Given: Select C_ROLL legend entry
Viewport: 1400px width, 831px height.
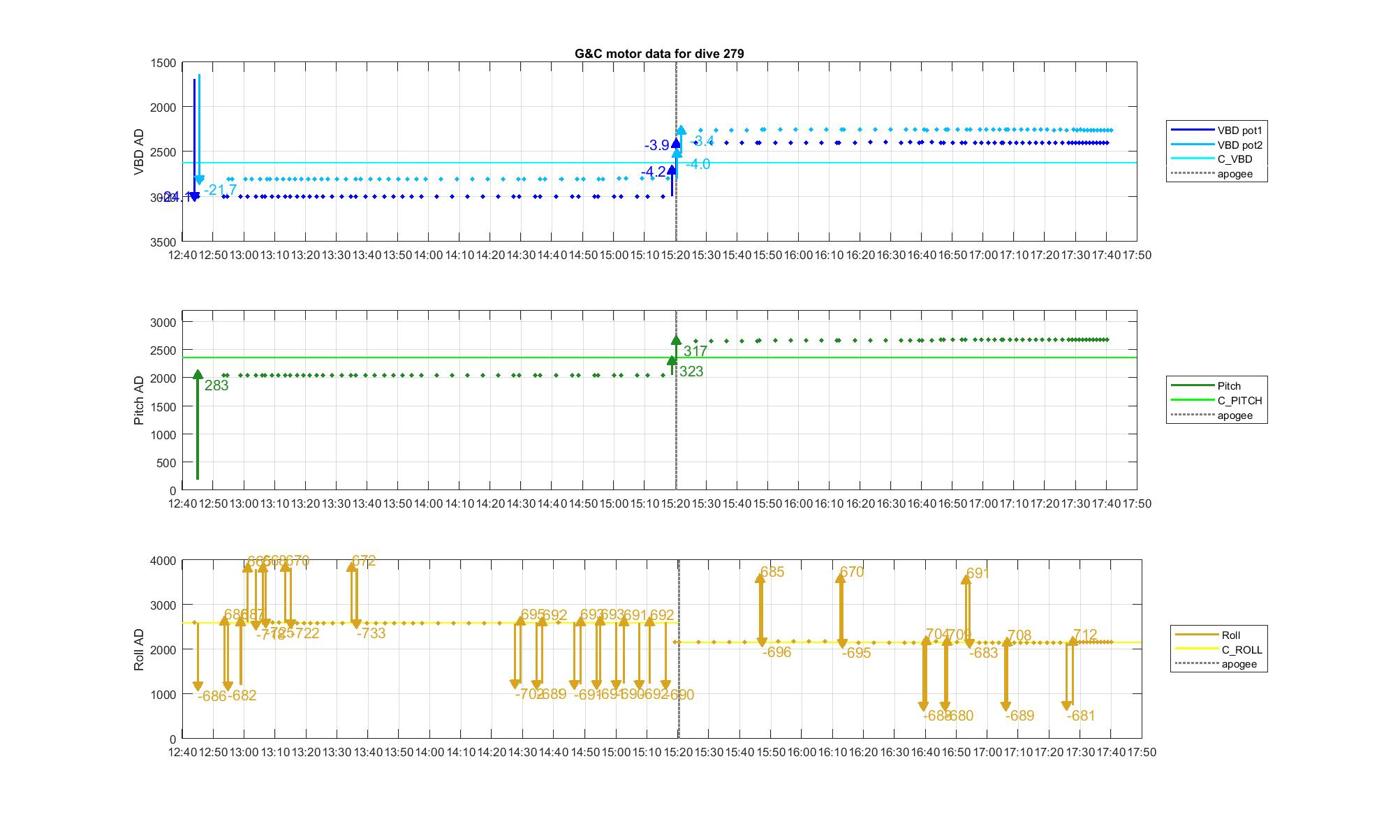Looking at the screenshot, I should click(1218, 650).
